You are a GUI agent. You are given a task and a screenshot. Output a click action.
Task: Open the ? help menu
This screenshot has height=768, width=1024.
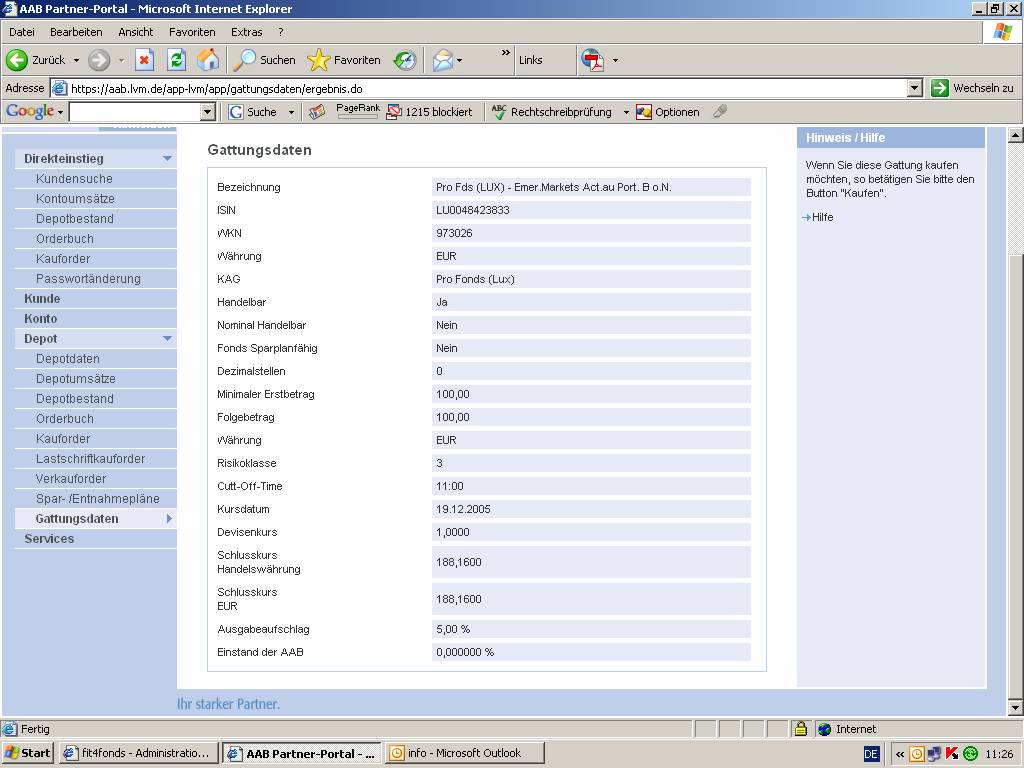pos(281,32)
